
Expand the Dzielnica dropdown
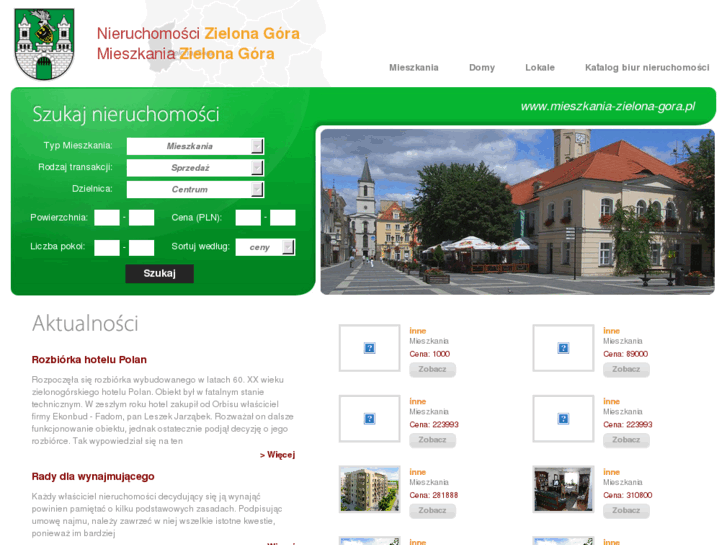195,189
